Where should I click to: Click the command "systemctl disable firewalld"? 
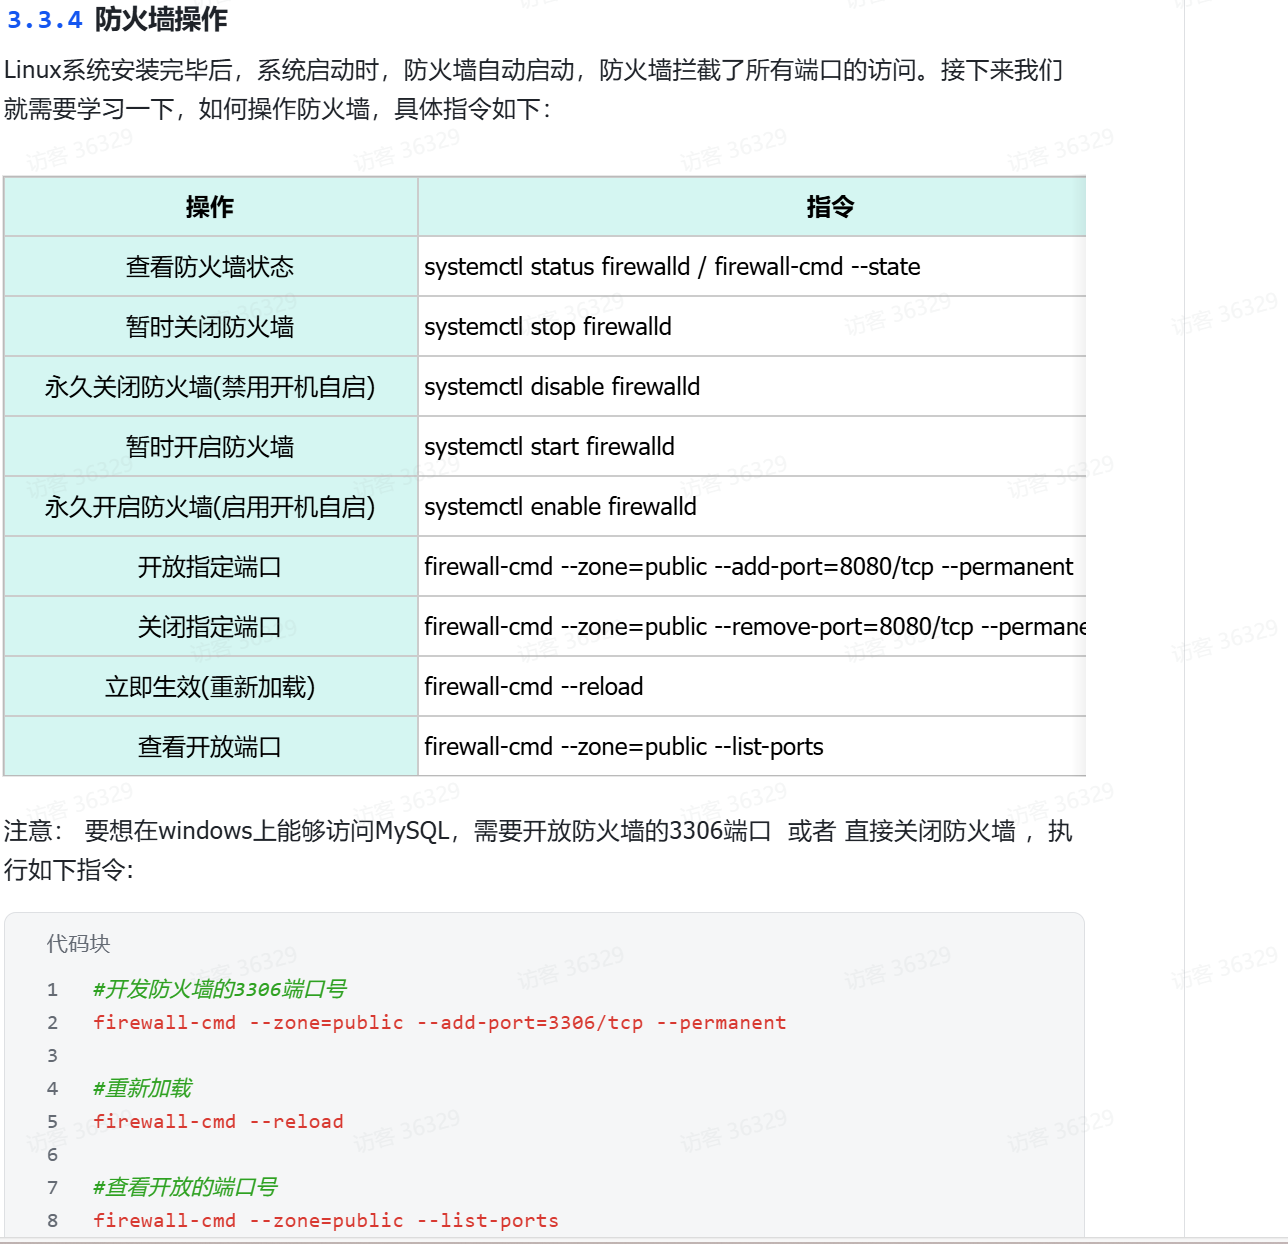coord(562,387)
